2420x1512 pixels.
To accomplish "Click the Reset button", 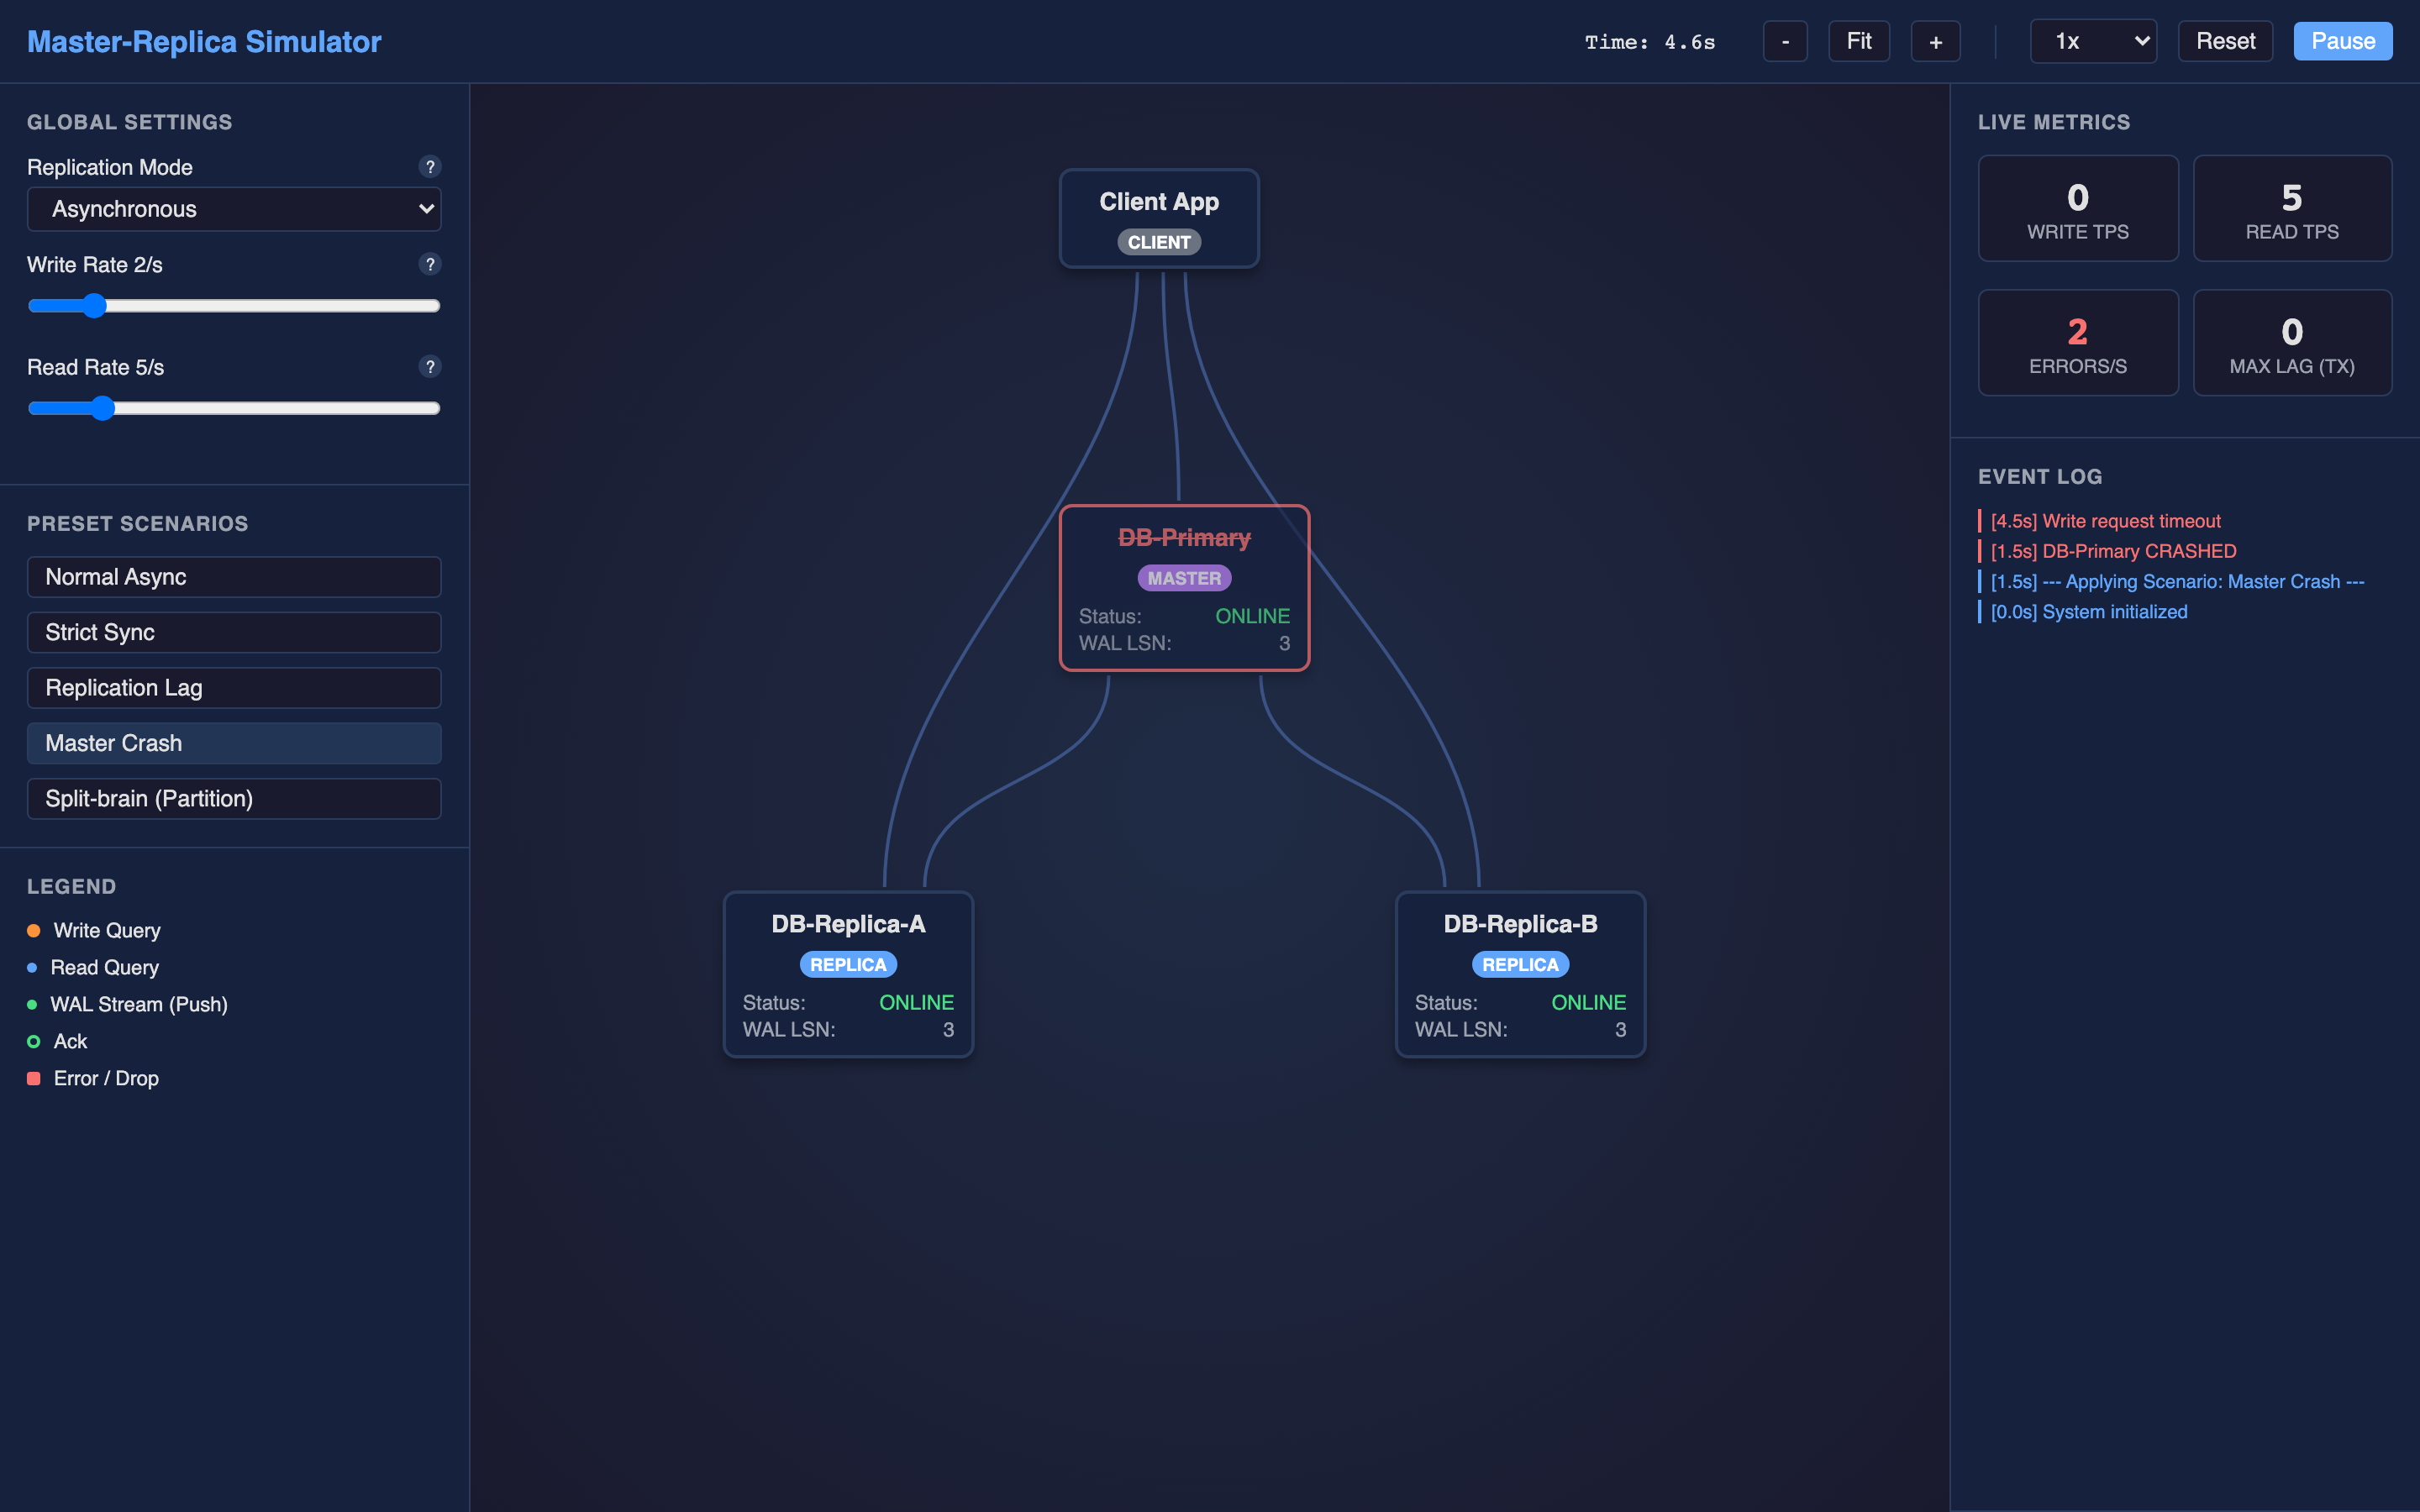I will pyautogui.click(x=2225, y=42).
